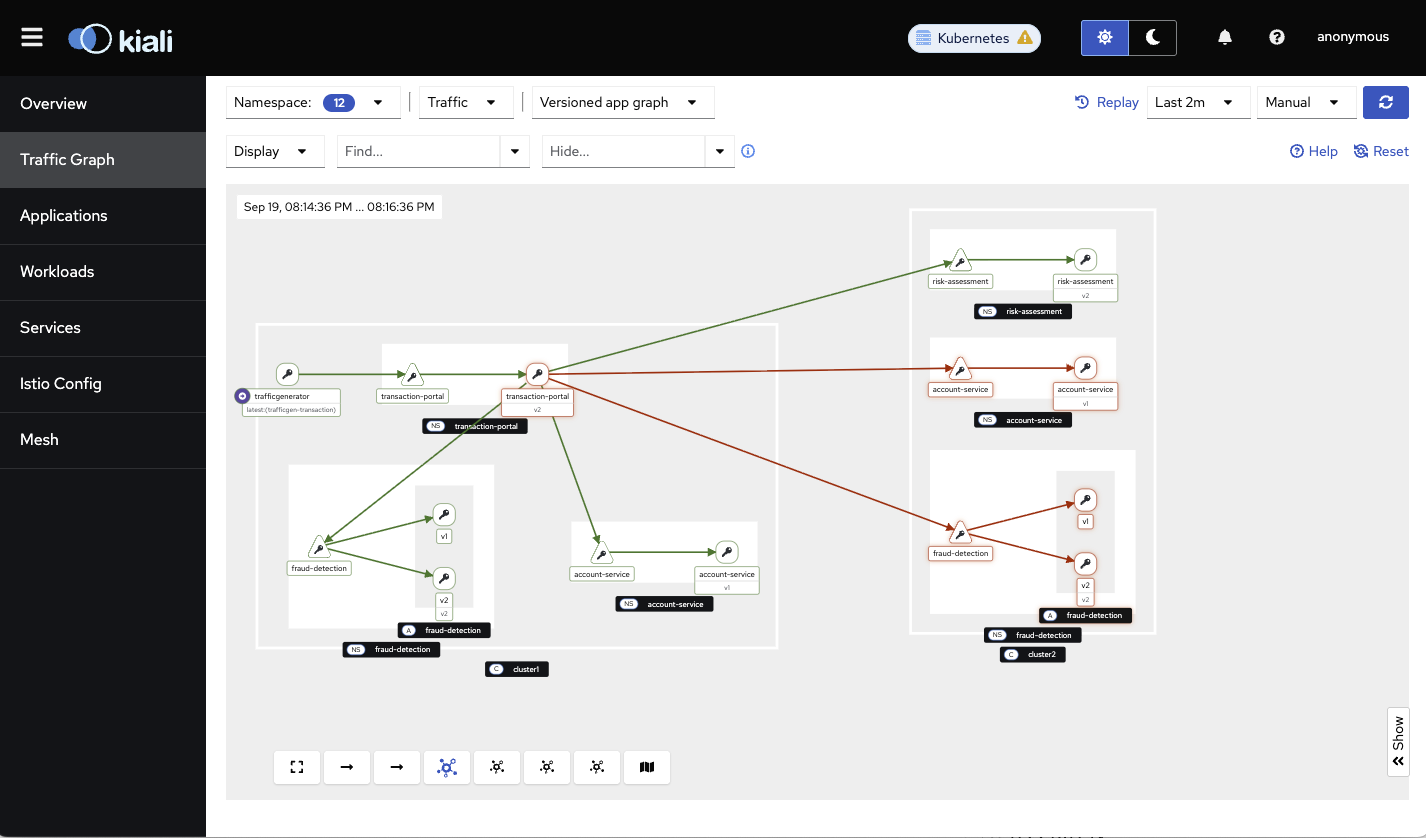1426x838 pixels.
Task: Open Workloads from the sidebar
Action: click(57, 272)
